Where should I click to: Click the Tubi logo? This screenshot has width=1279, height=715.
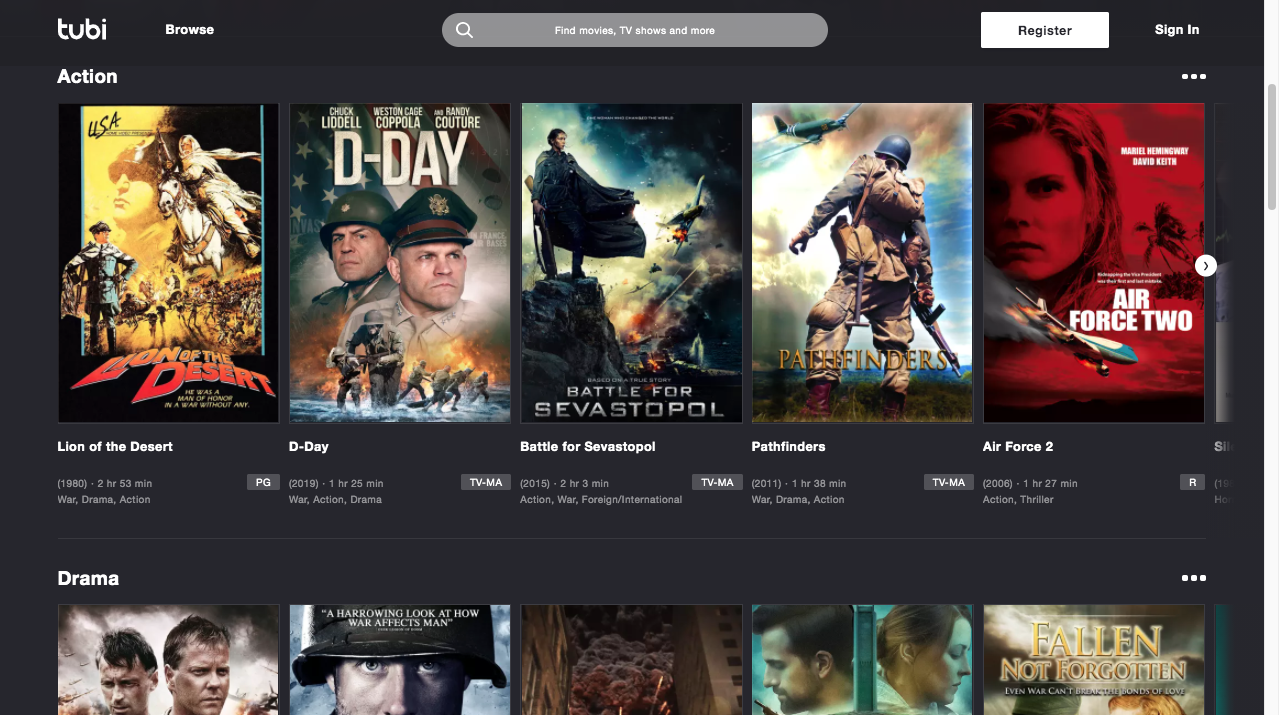click(81, 29)
